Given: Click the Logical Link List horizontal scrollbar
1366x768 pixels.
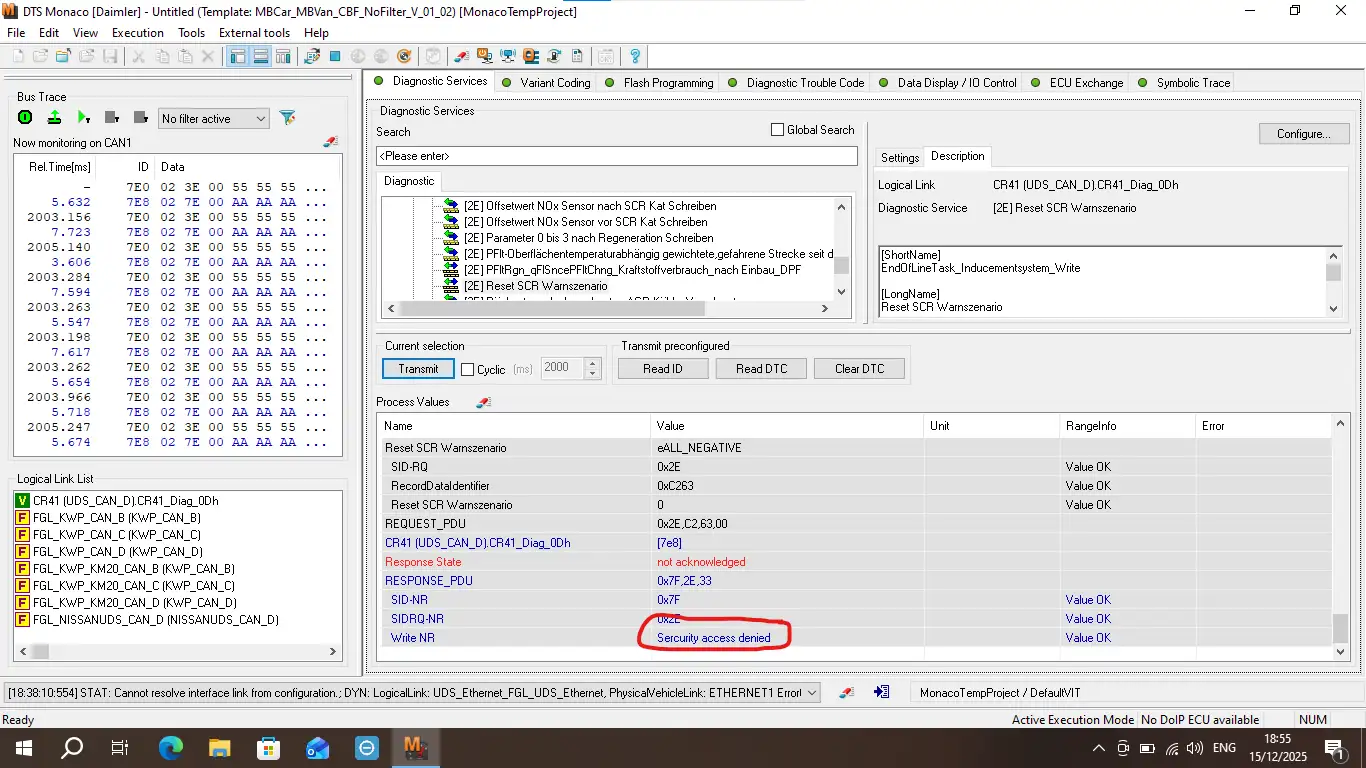Looking at the screenshot, I should pos(178,651).
